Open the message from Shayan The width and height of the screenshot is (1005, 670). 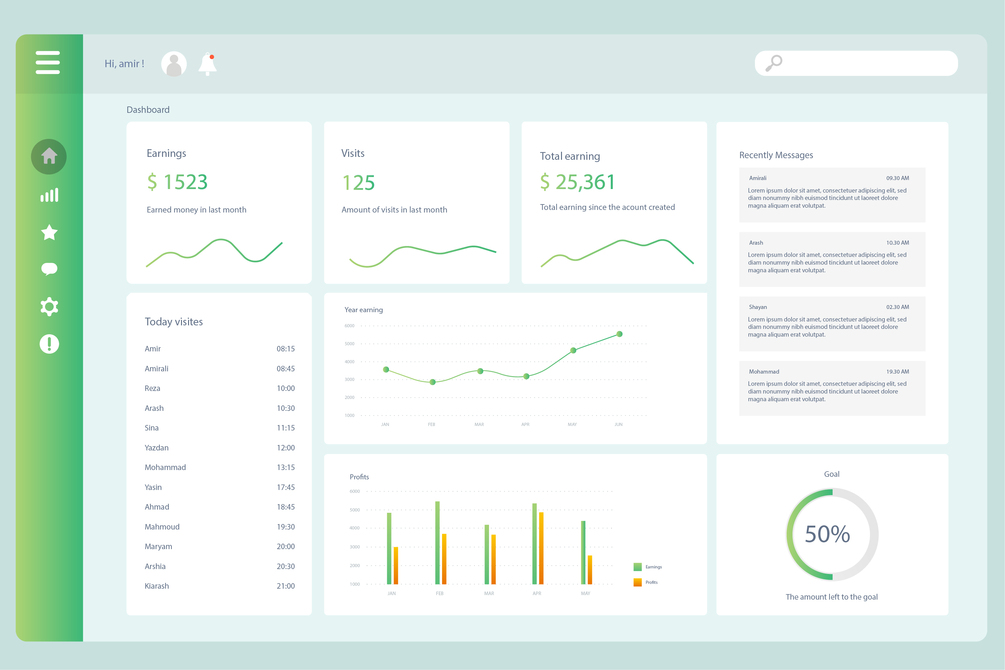[x=832, y=324]
